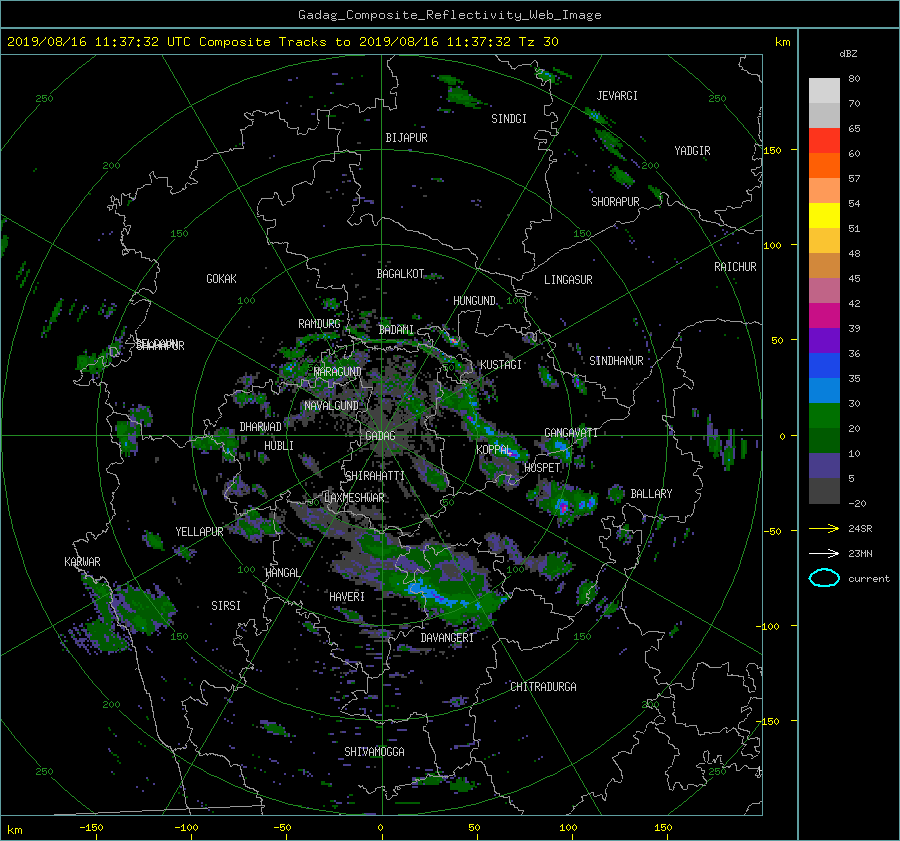This screenshot has width=900, height=841.
Task: Click the SHORAPUR city label
Action: 615,202
